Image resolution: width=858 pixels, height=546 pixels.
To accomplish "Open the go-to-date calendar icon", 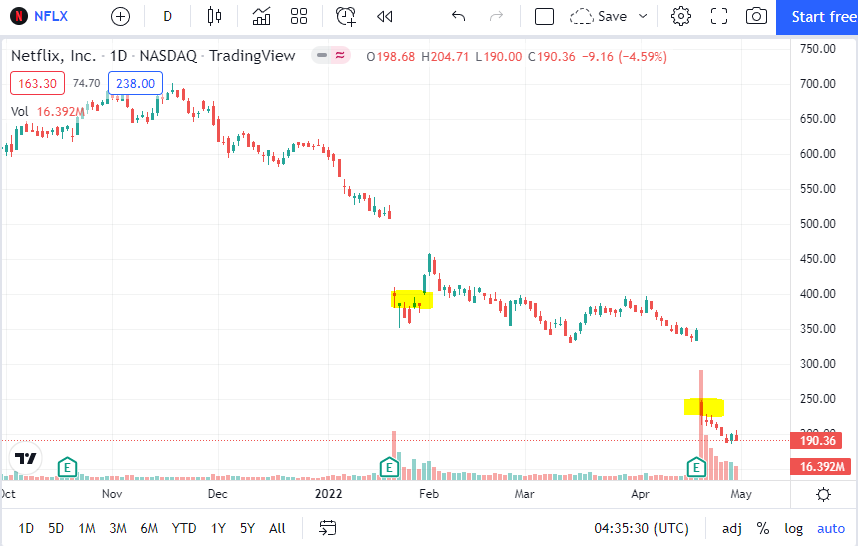I will (x=327, y=528).
